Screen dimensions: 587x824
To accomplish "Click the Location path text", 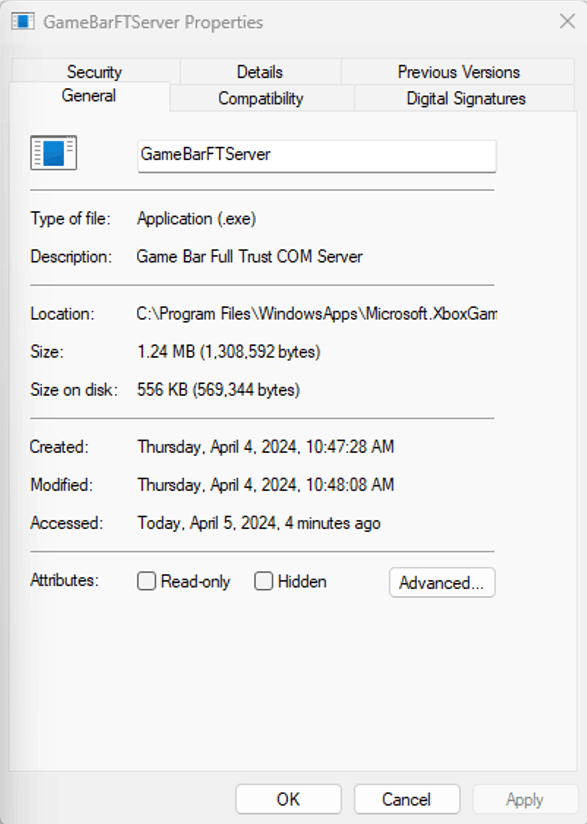I will coord(316,314).
